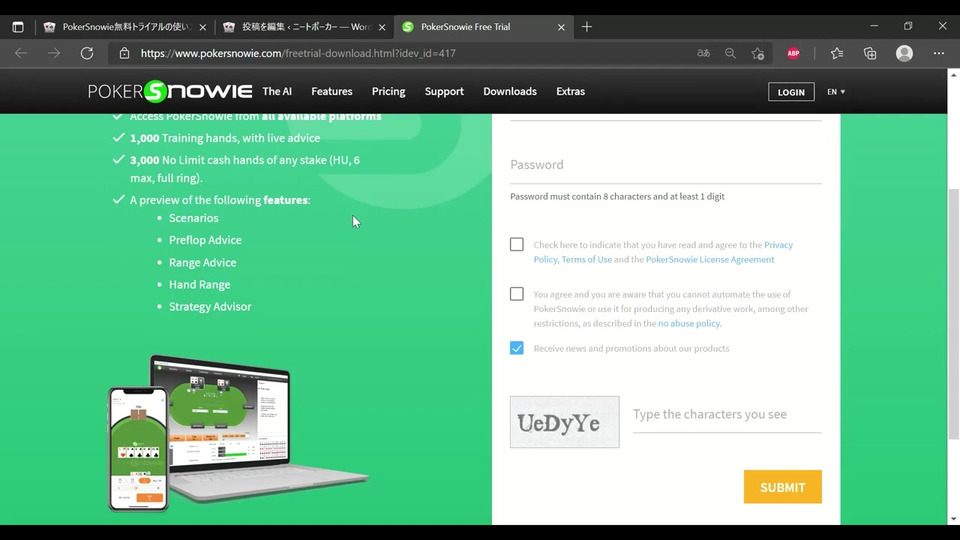This screenshot has width=960, height=540.
Task: Reload the page with refresh icon
Action: 87,53
